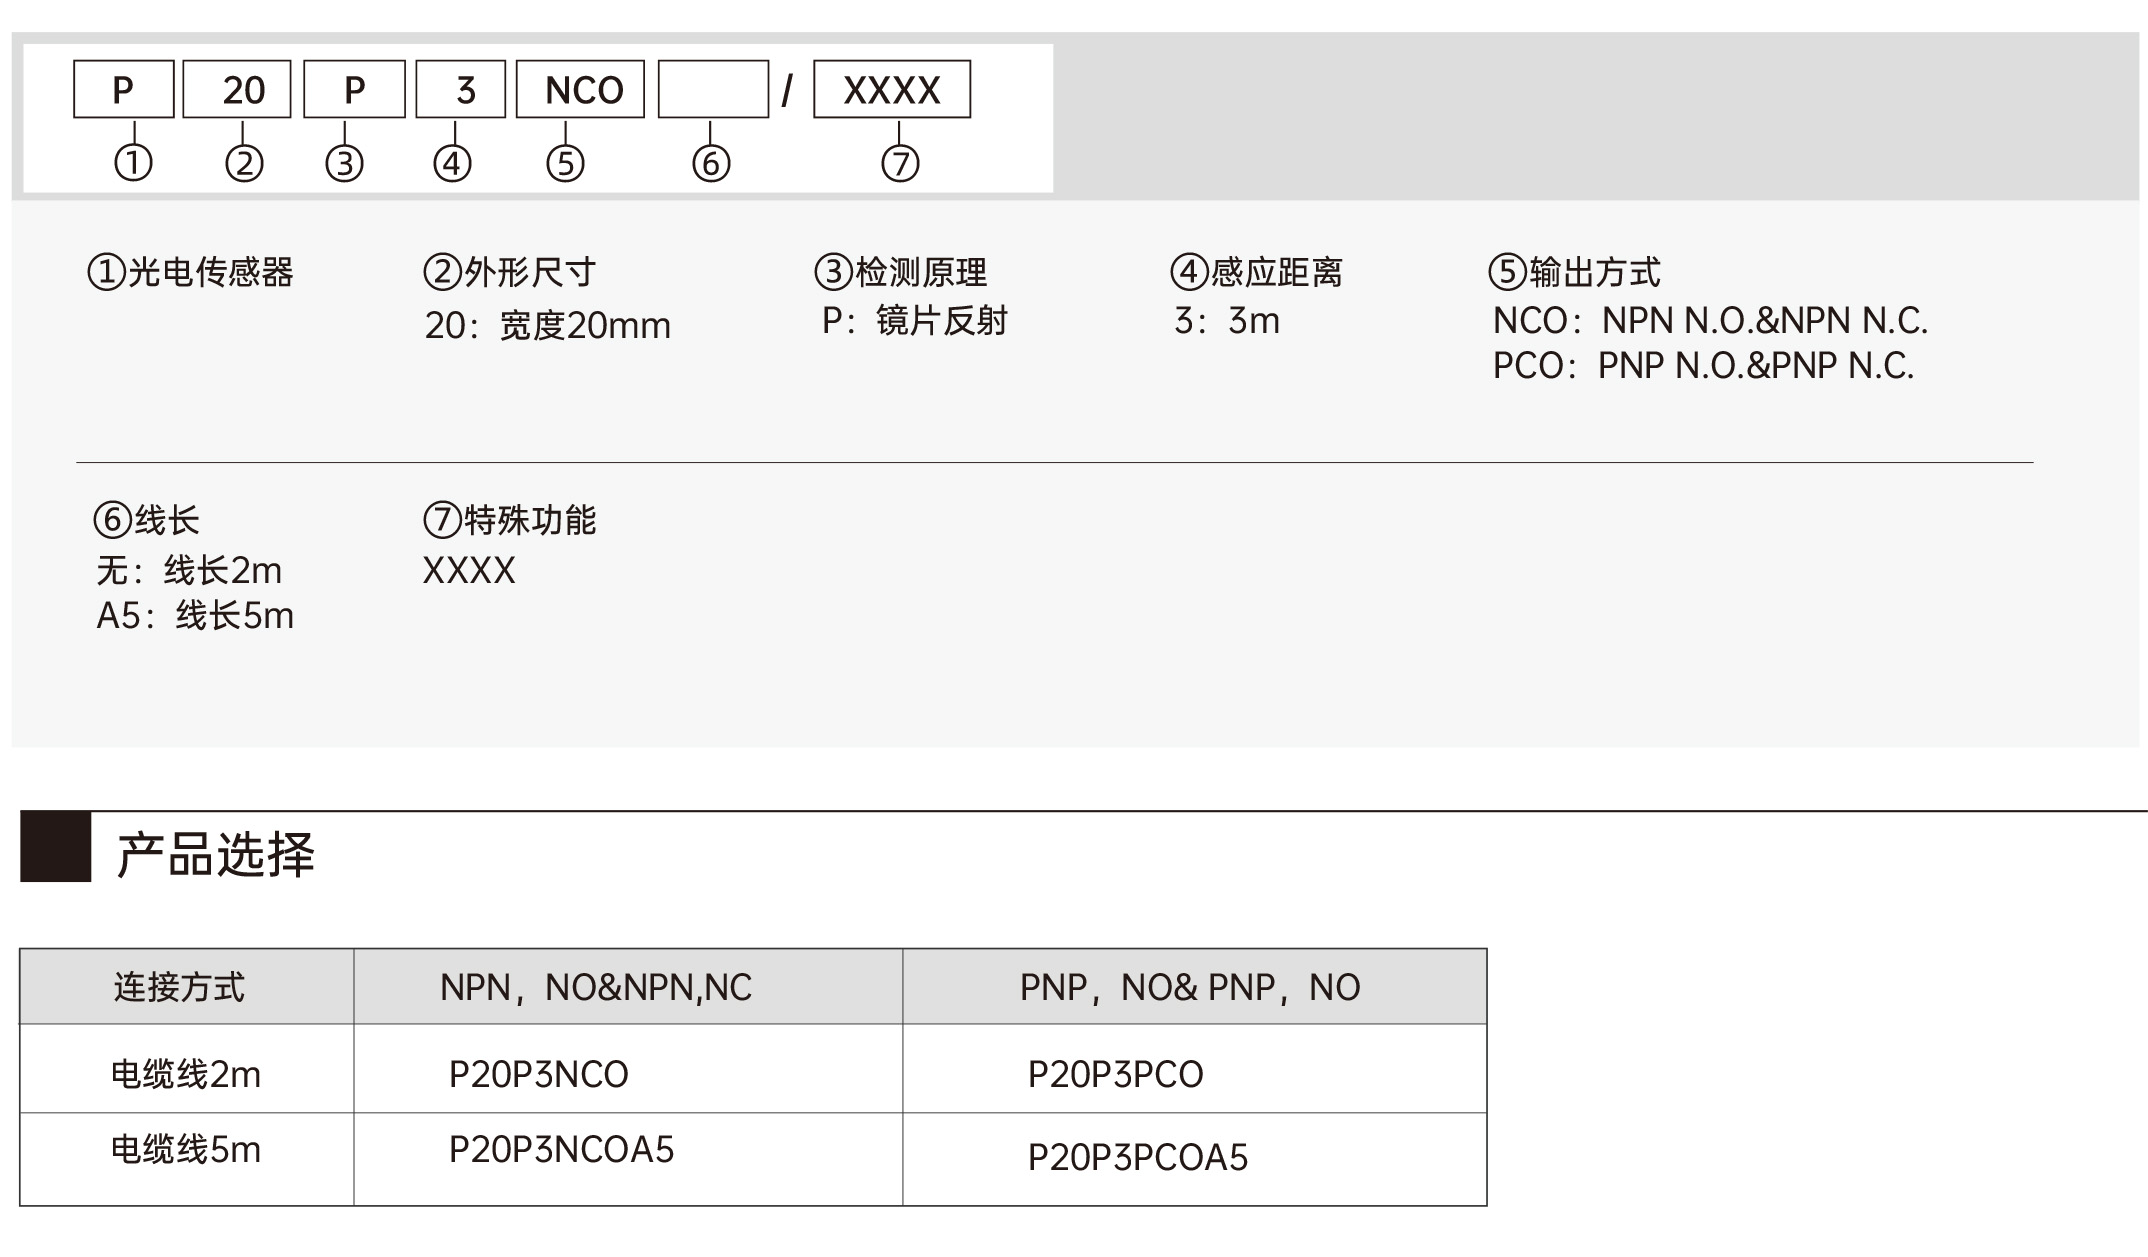
Task: Click the circled number ⑦ under XXXX
Action: pyautogui.click(x=900, y=163)
